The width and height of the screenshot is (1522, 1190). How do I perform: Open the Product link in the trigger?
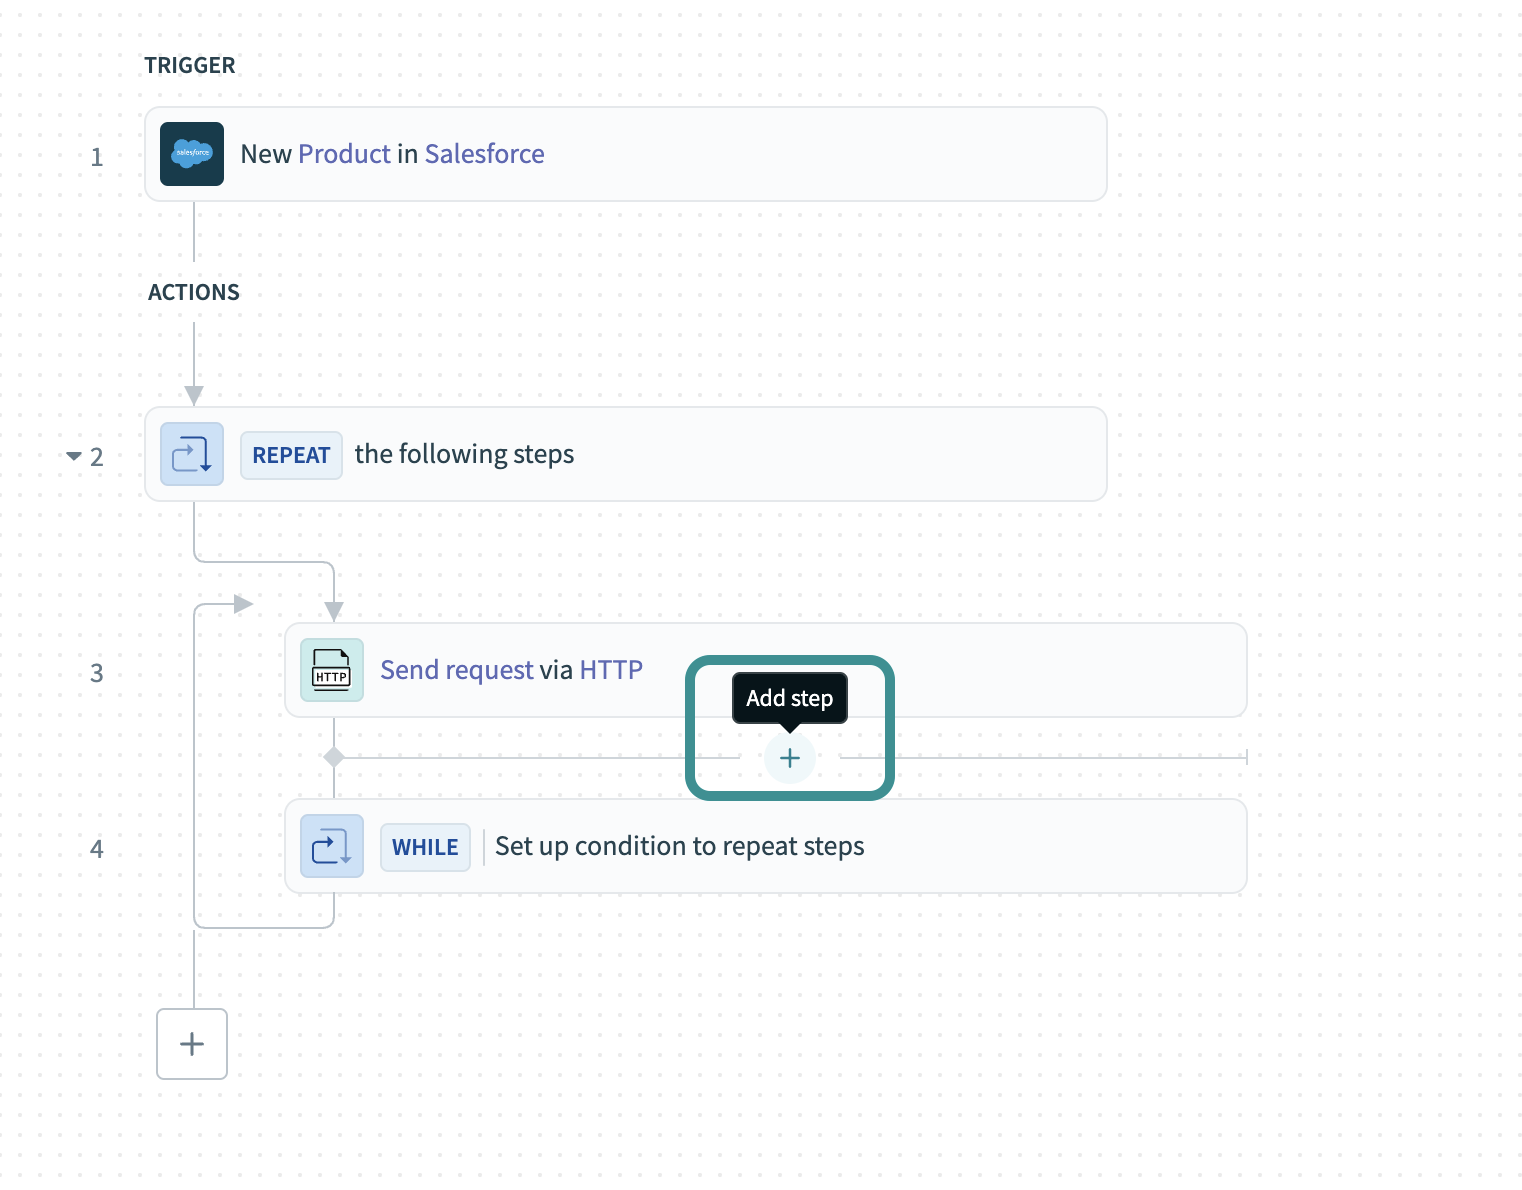click(x=344, y=153)
